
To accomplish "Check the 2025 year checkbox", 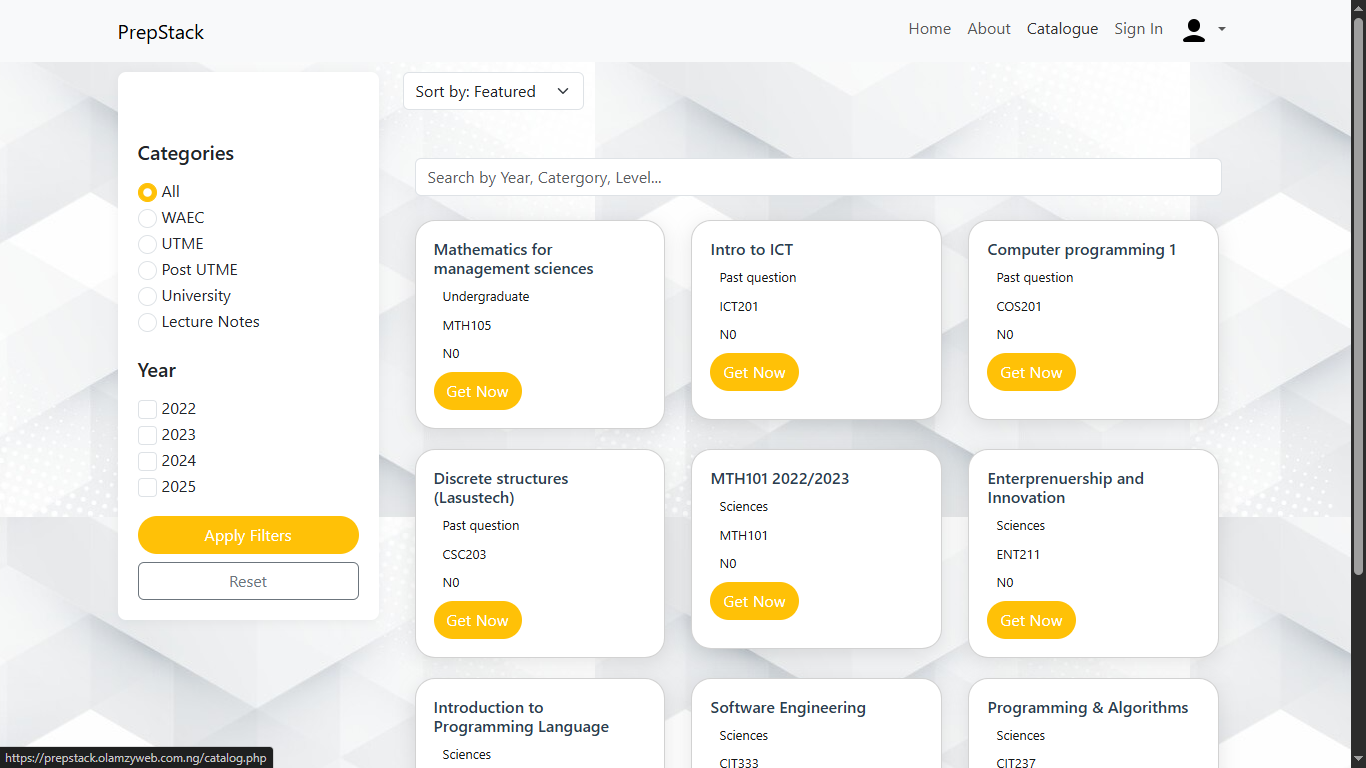I will [x=147, y=487].
